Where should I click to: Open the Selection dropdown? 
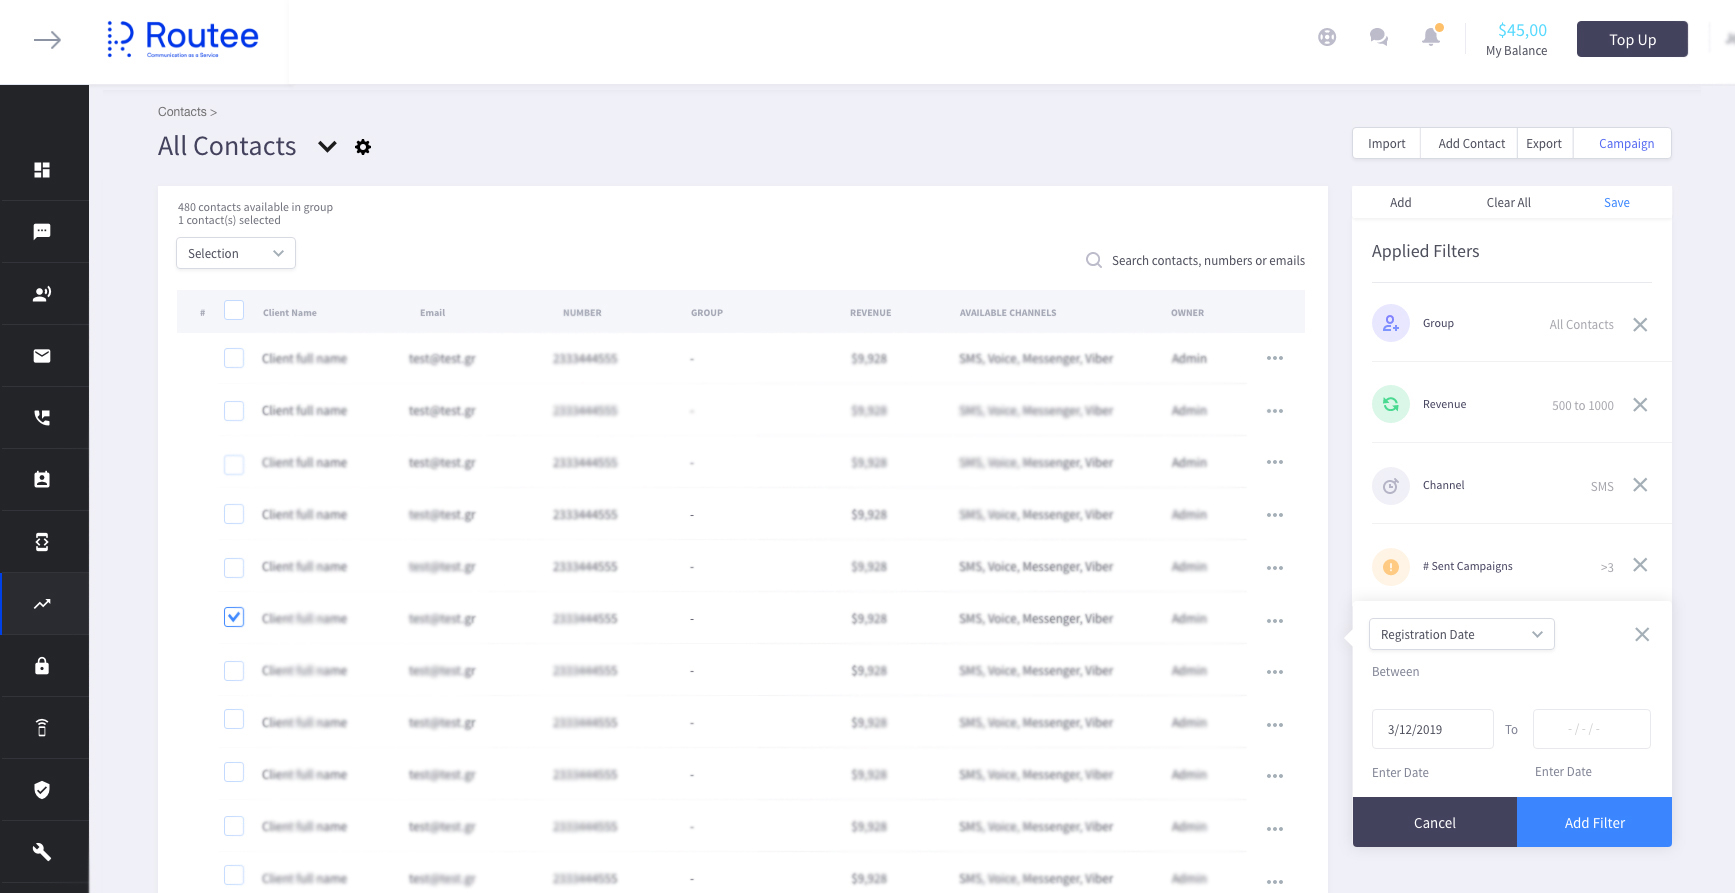click(x=236, y=253)
